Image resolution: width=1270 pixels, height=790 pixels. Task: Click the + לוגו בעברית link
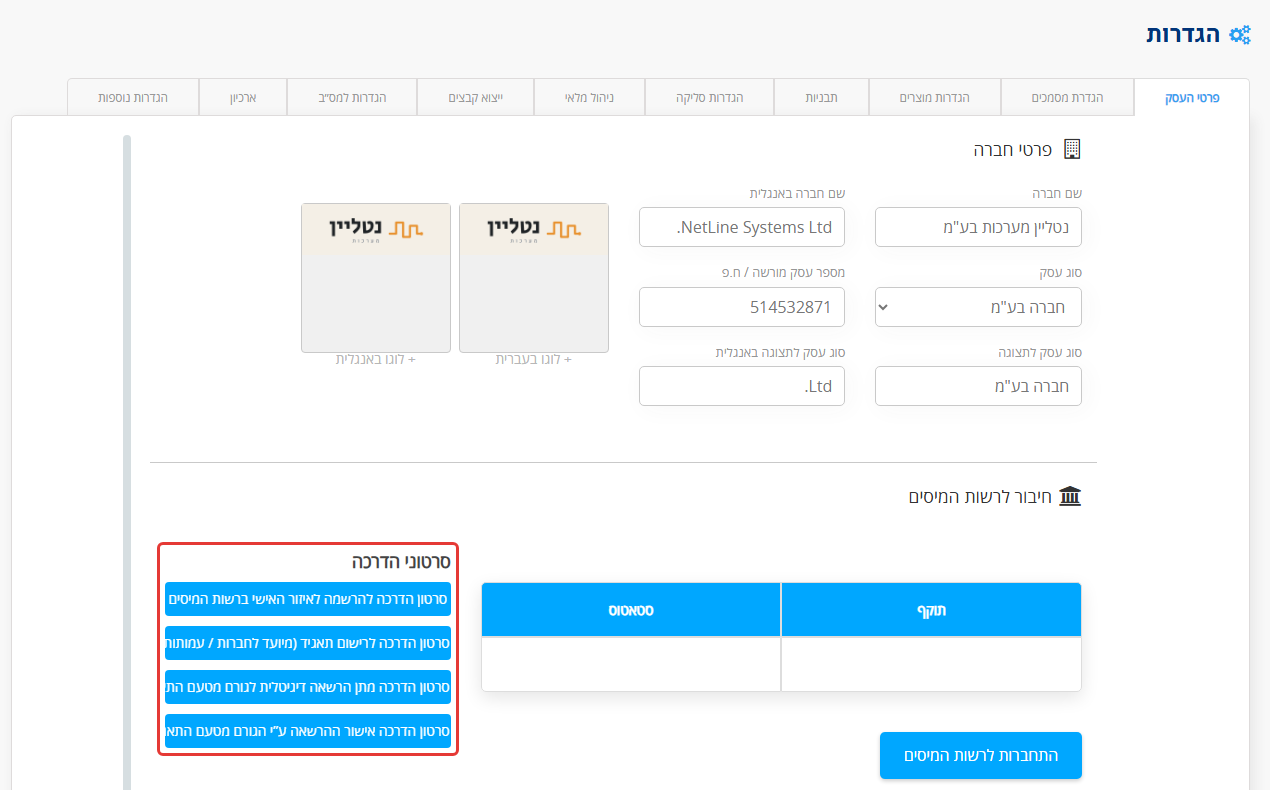click(534, 359)
